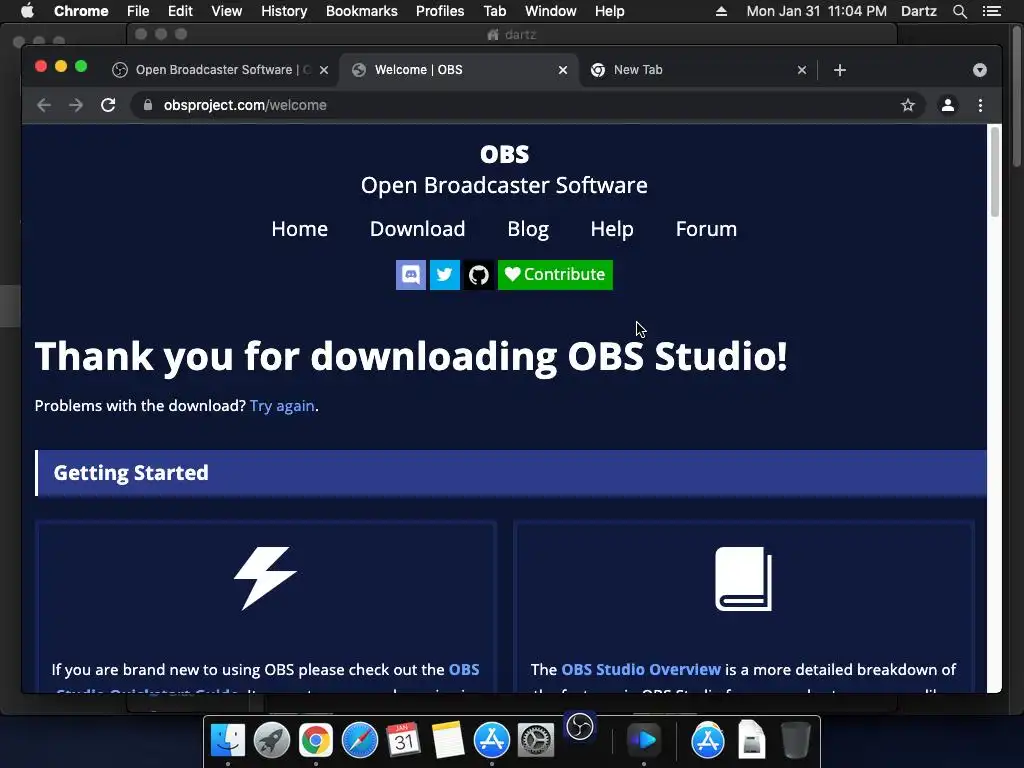
Task: Open Spotlight search magnifier
Action: (x=959, y=11)
